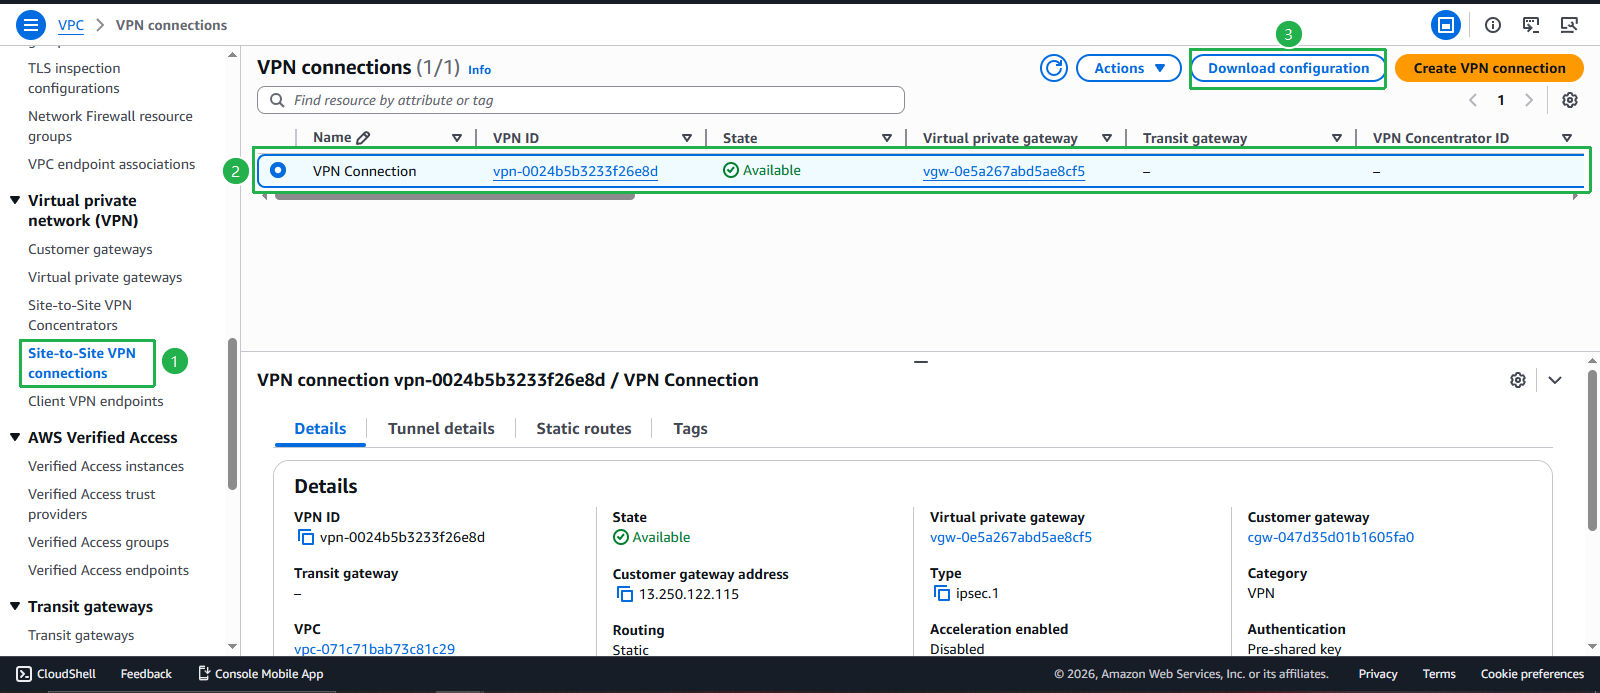Open Info link next to VPN connections
Viewport: 1600px width, 693px height.
479,70
